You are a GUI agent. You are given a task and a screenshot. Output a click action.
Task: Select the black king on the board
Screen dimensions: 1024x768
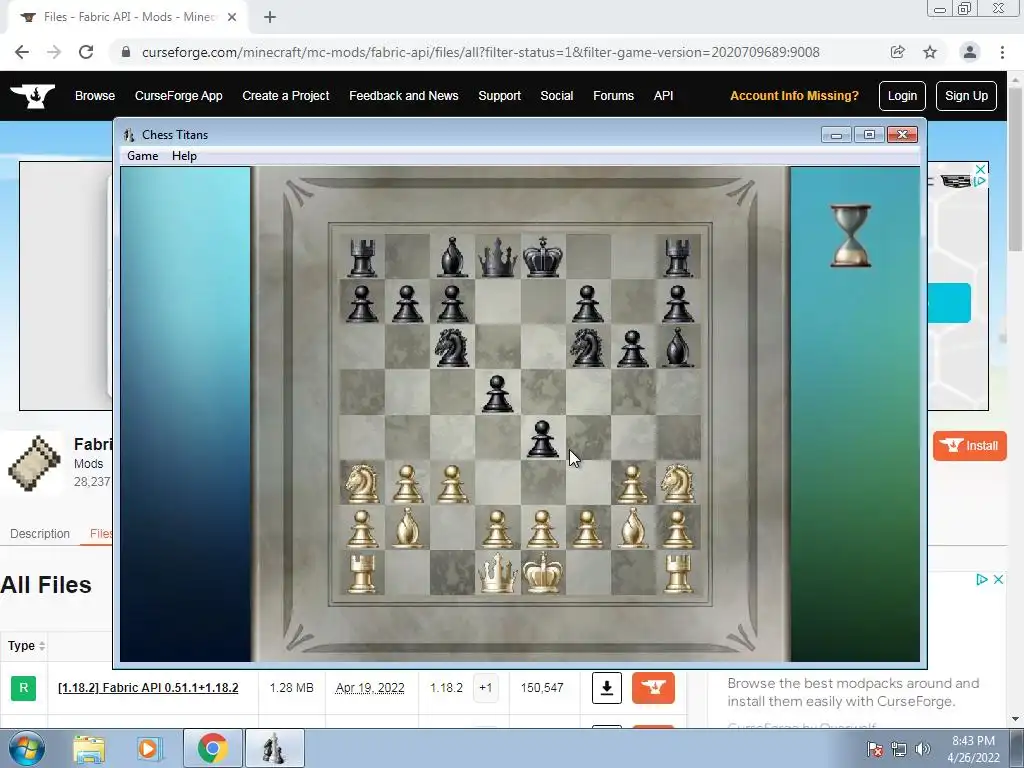(x=543, y=257)
